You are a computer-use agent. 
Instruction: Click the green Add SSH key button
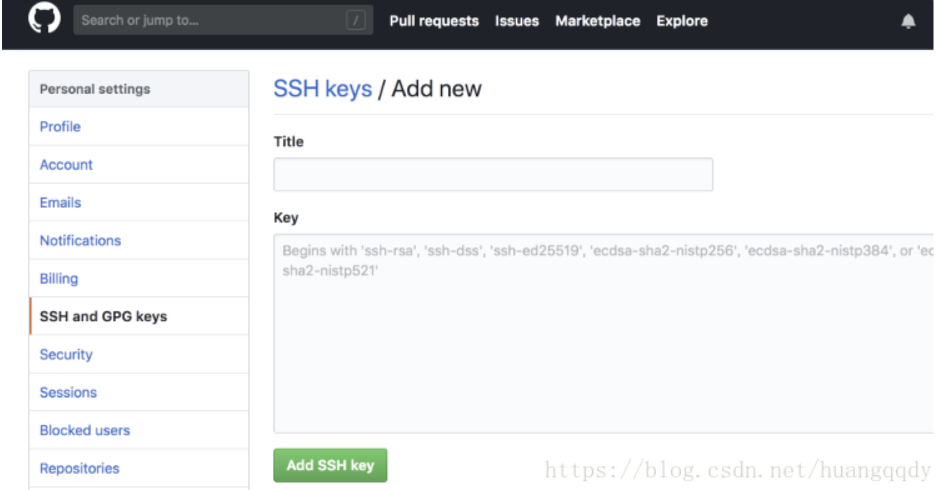coord(330,465)
